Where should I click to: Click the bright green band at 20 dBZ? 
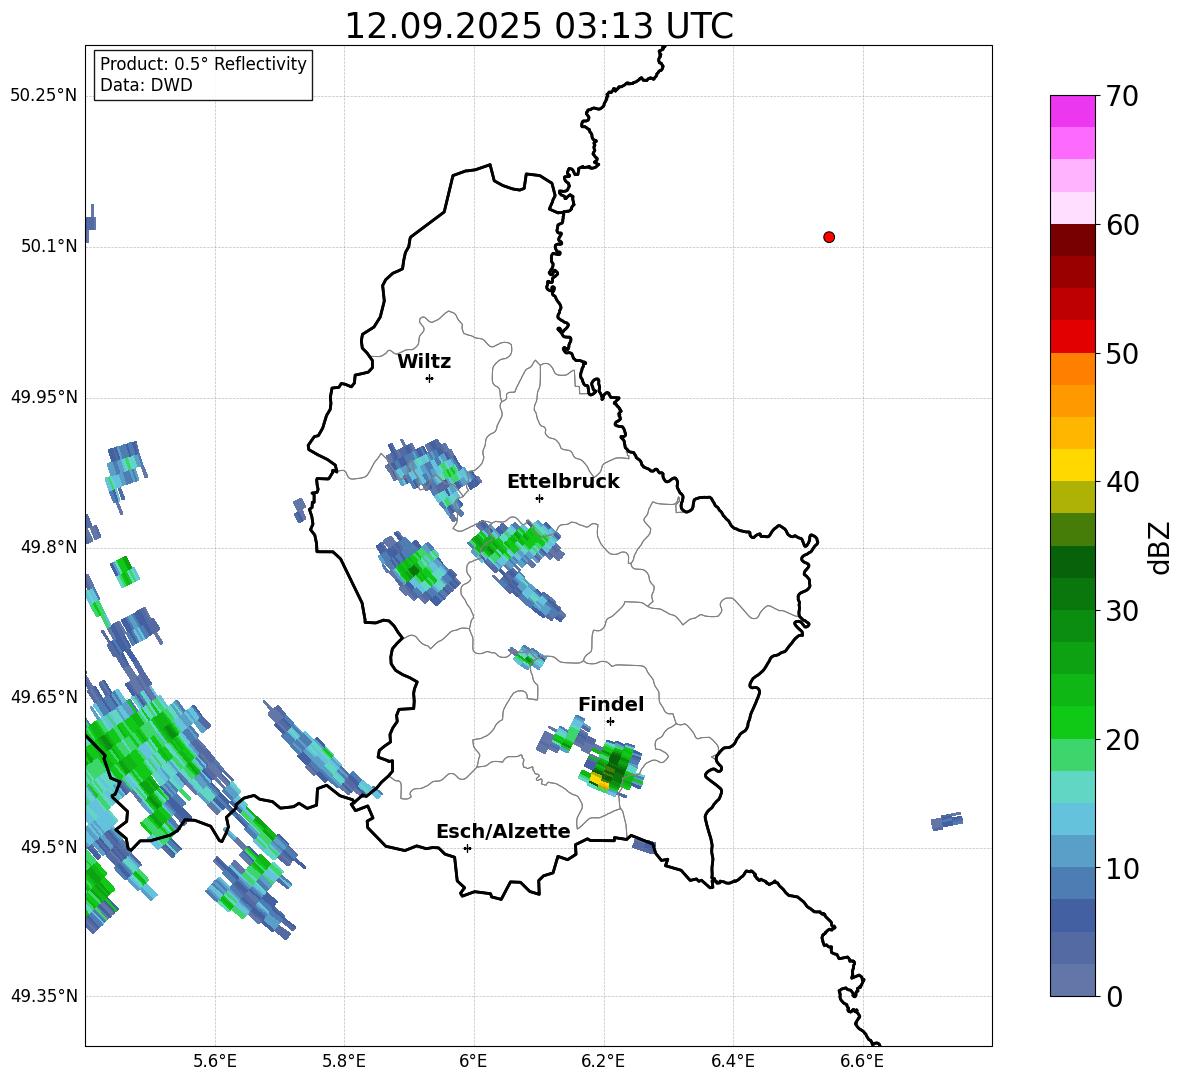[1072, 722]
